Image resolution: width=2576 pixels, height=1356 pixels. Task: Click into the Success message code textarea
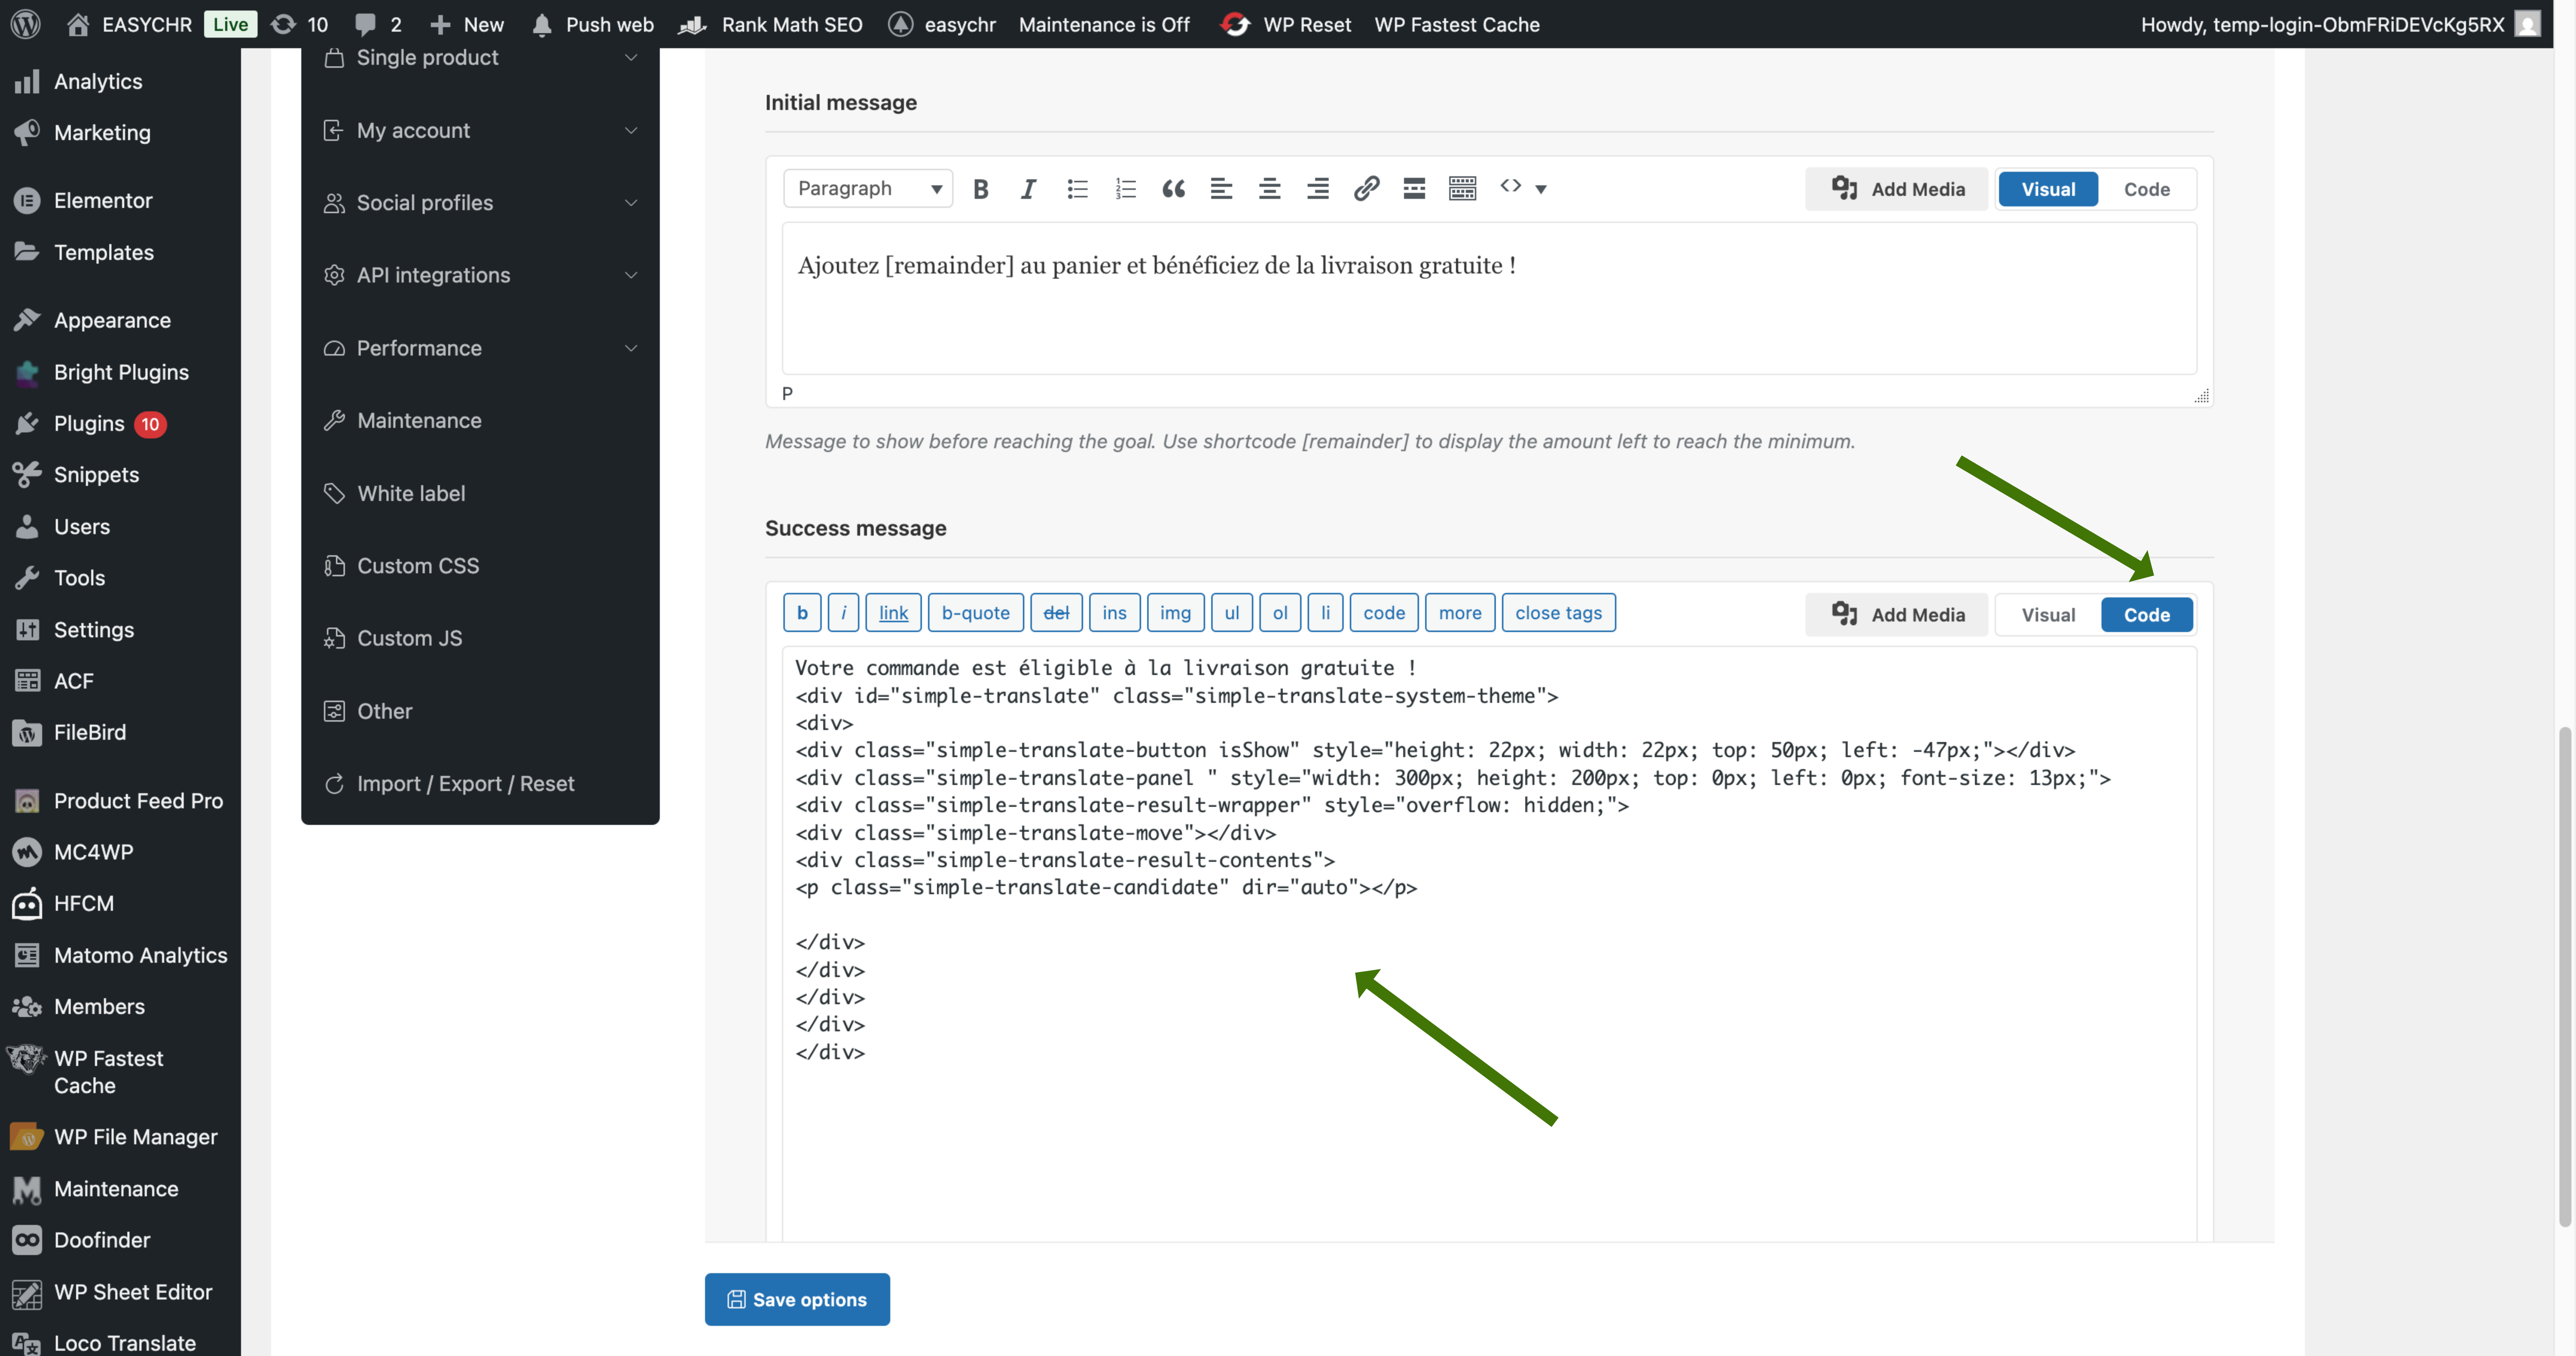point(1489,944)
